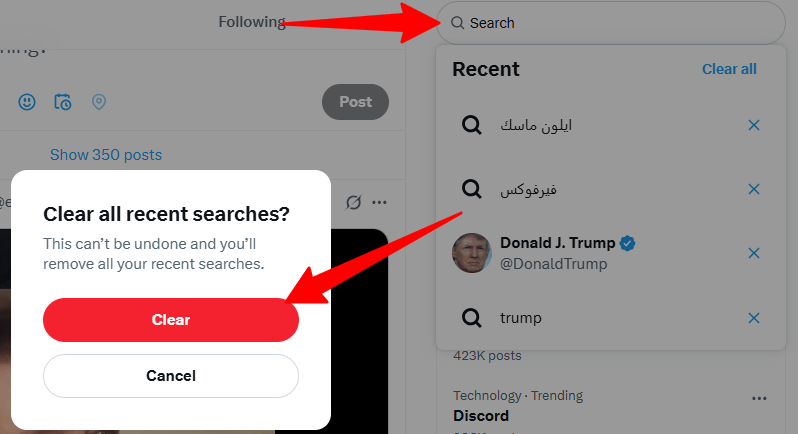Switch to the Following tab
This screenshot has width=798, height=434.
(251, 22)
